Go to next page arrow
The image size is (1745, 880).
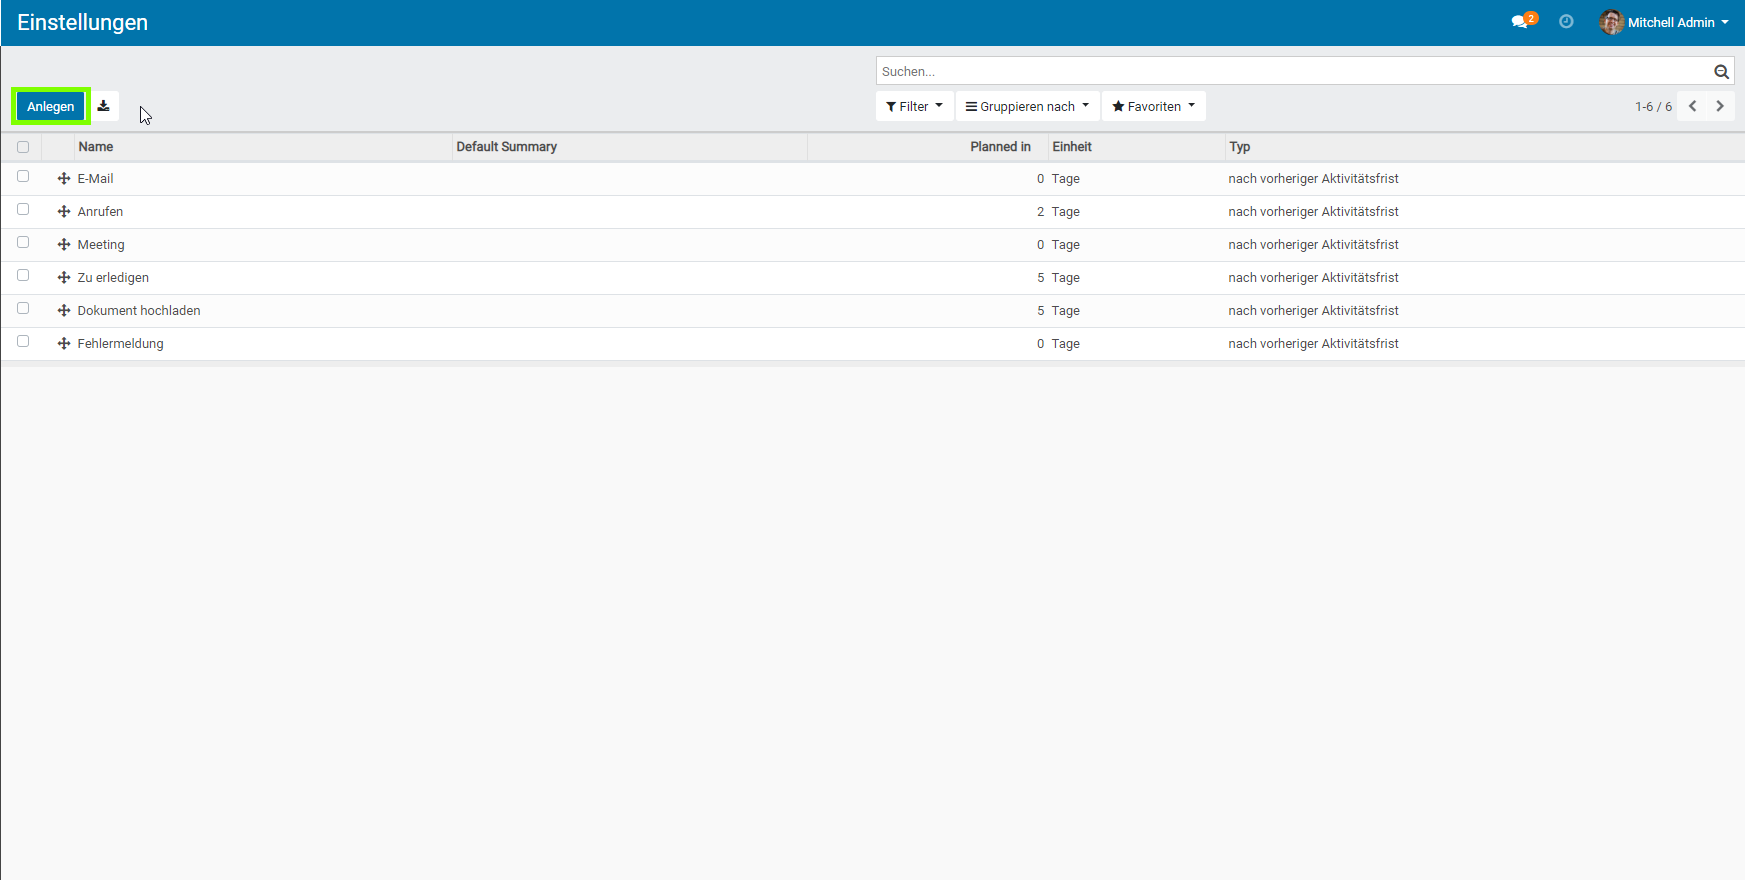1720,106
